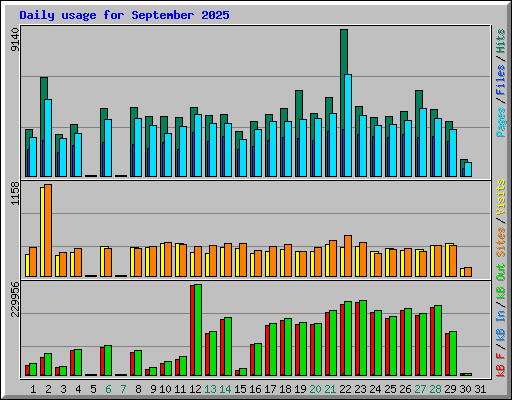Select the 9140 top chart axis value
This screenshot has height=400, width=512.
[15, 40]
